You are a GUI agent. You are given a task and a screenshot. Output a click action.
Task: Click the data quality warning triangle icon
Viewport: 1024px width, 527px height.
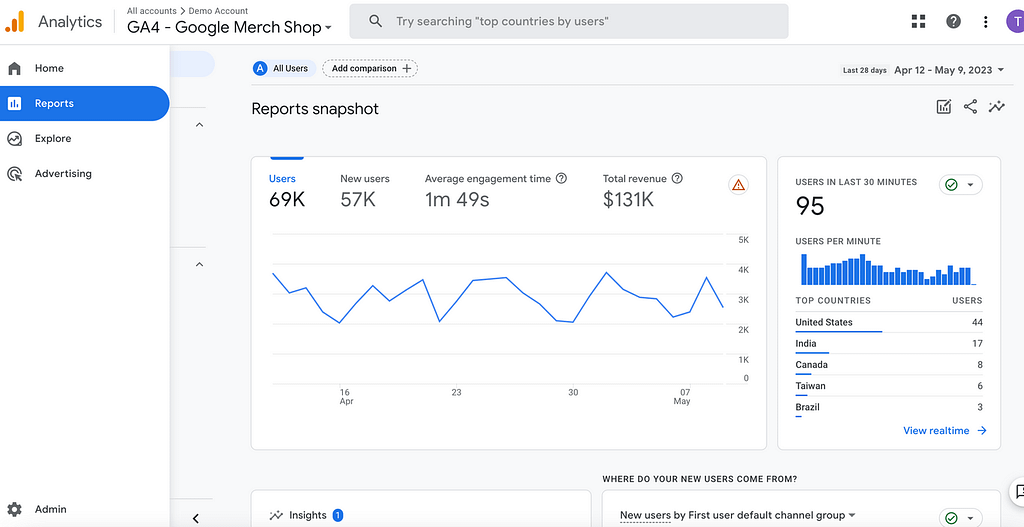tap(738, 185)
